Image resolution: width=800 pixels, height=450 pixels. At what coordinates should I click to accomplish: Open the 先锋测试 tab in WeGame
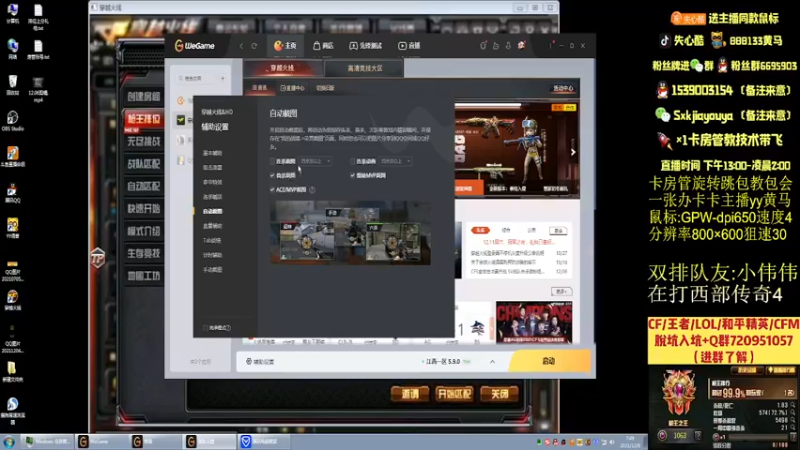coord(365,46)
